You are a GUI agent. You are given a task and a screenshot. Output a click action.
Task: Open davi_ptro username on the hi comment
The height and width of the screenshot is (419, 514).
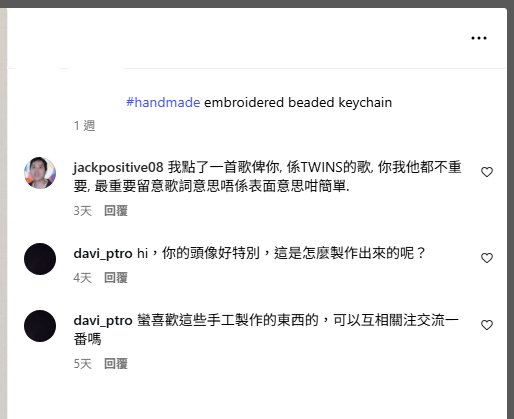coord(103,254)
